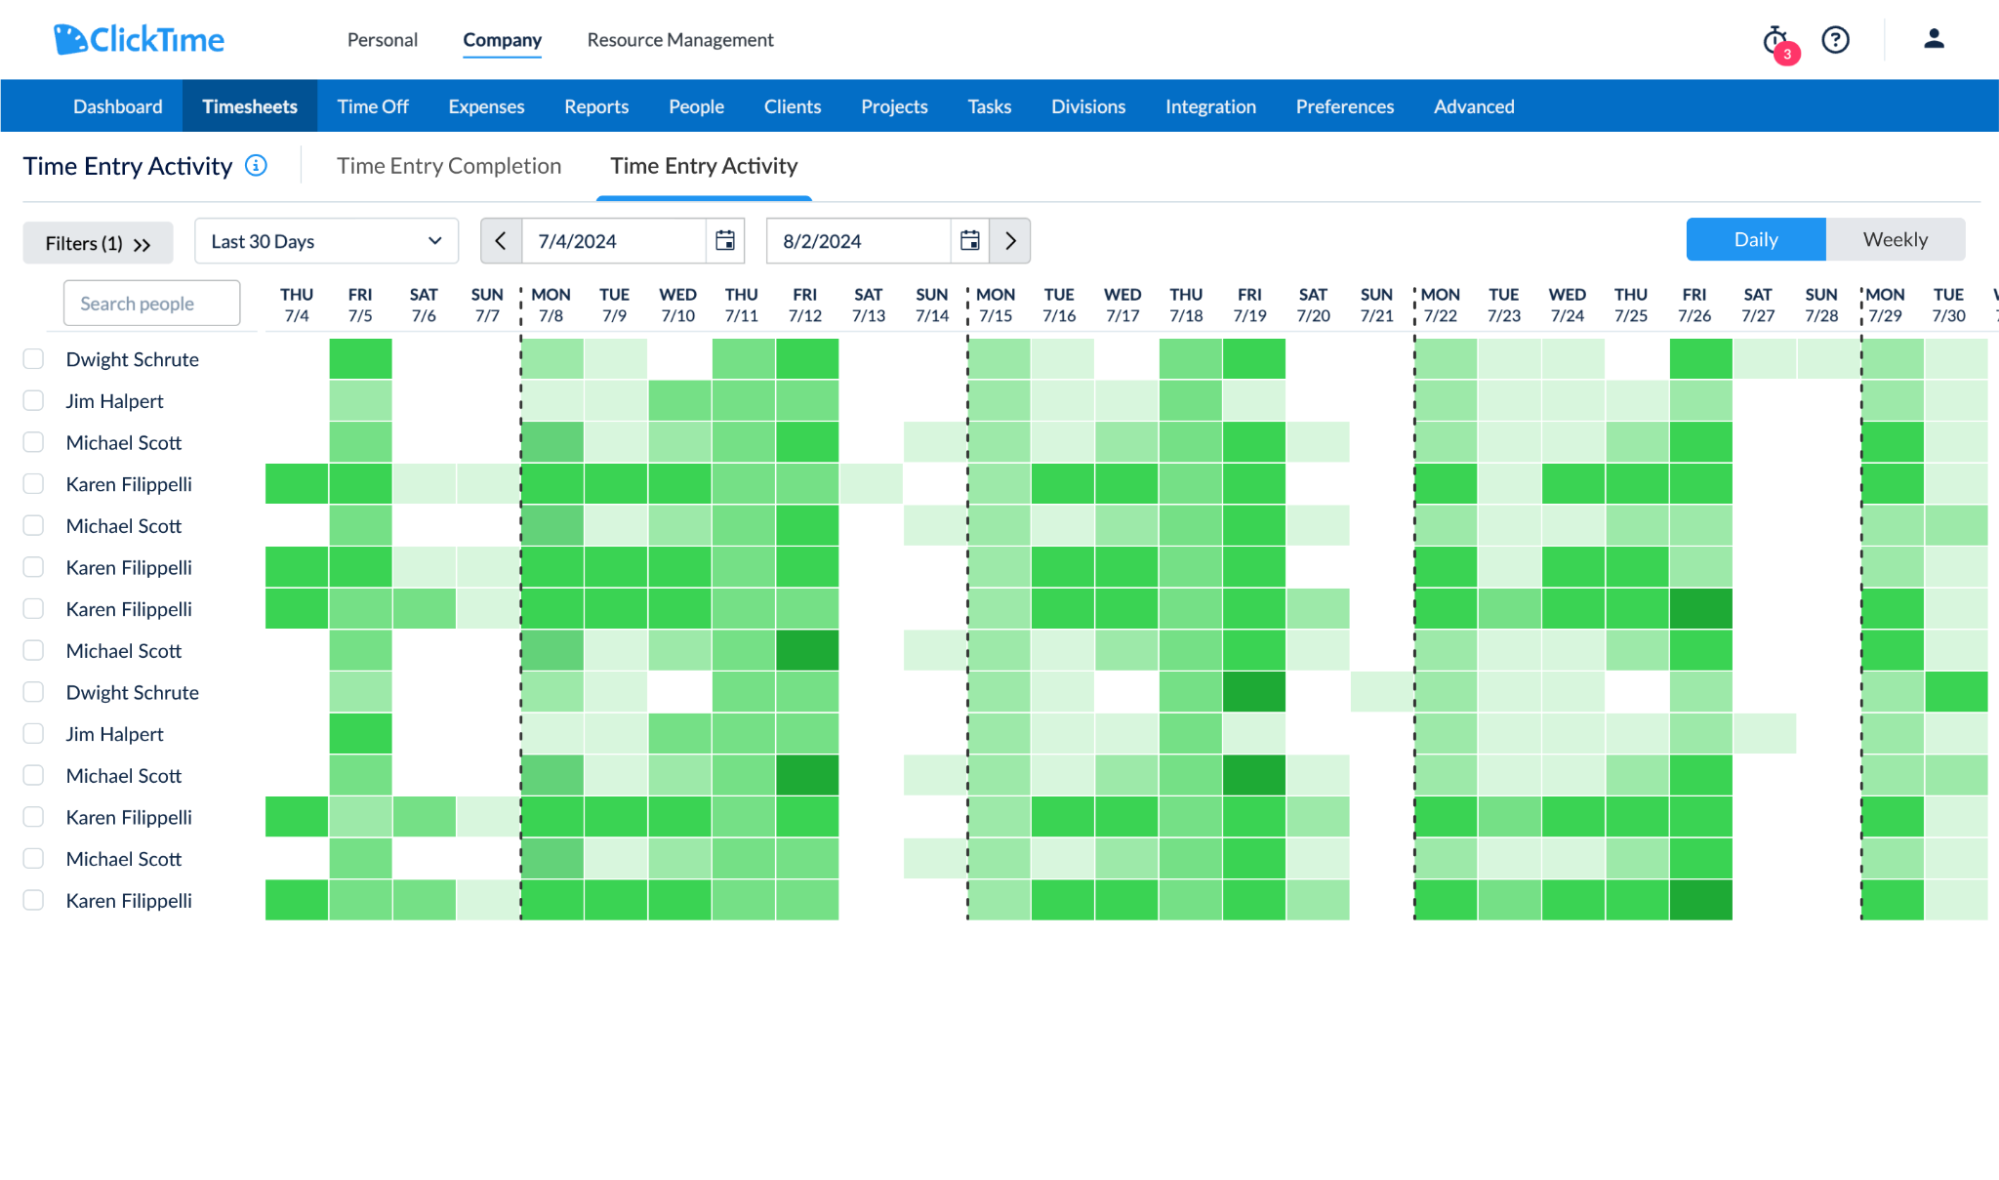Click the only shaded cell under SUN 7/21
This screenshot has width=1999, height=1180.
point(1381,692)
